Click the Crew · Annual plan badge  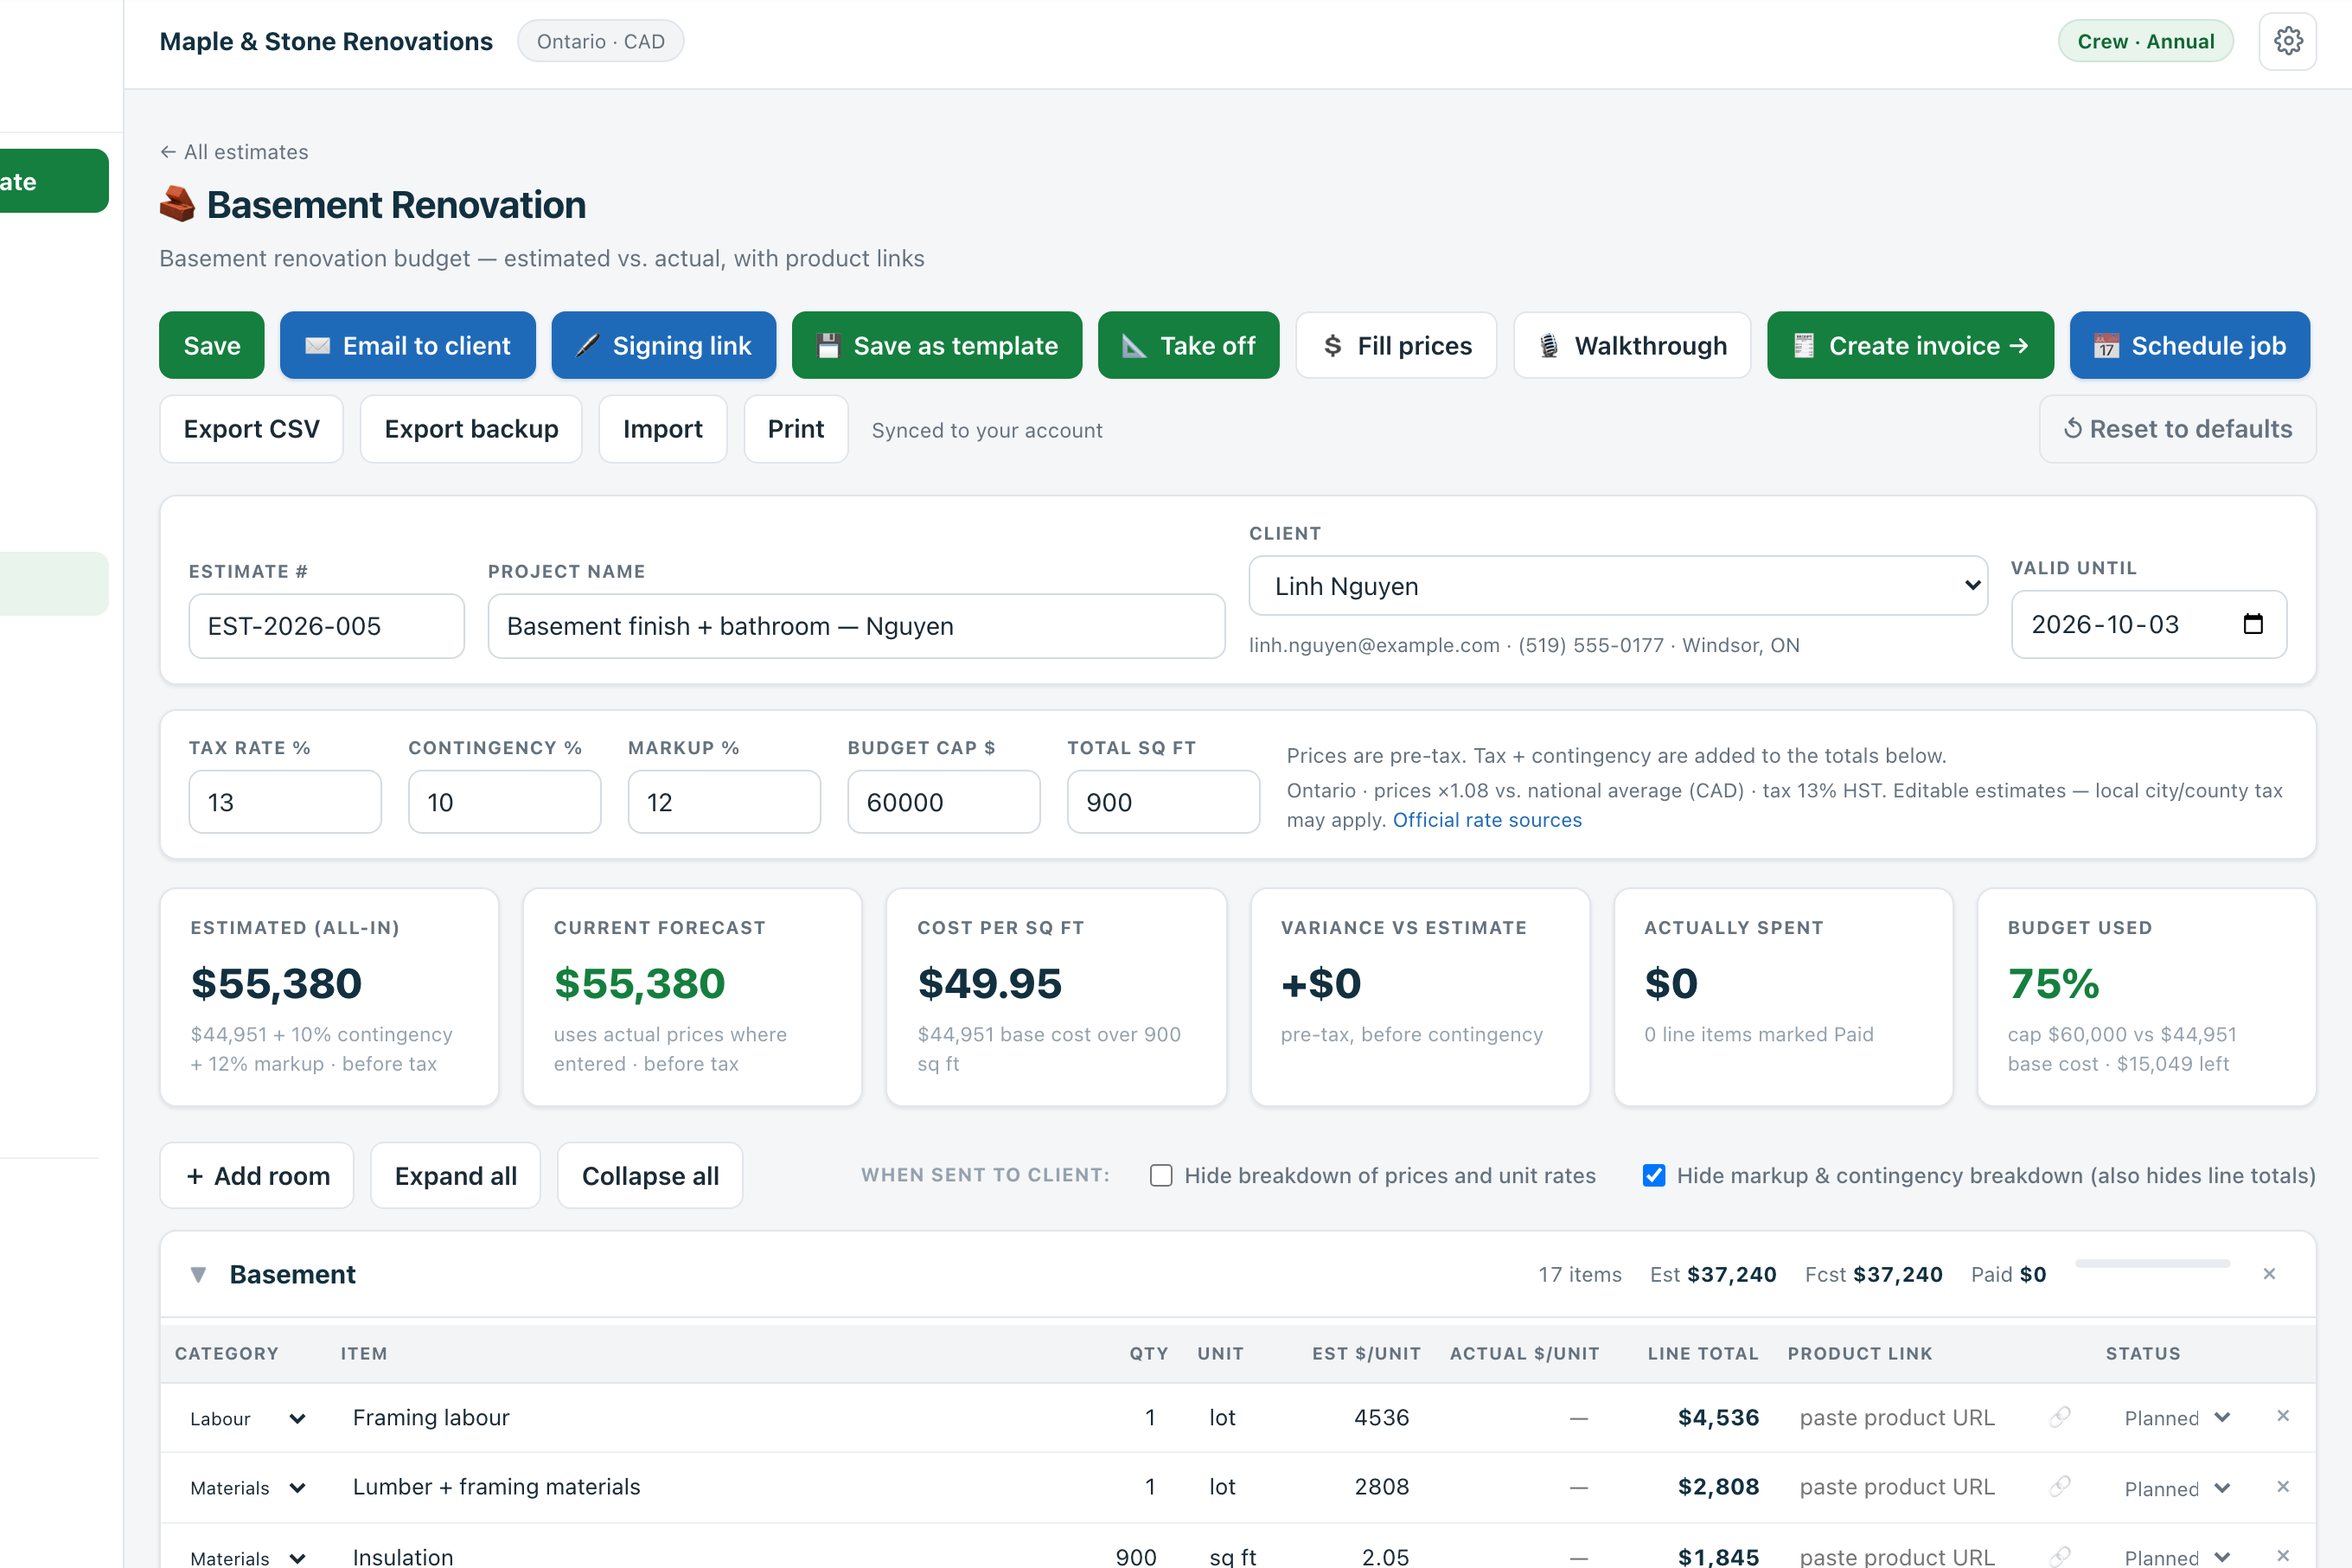2145,41
